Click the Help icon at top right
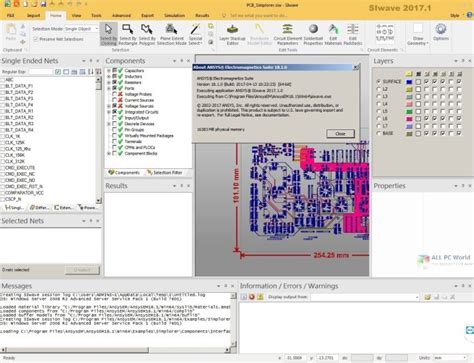Image resolution: width=474 pixels, height=363 pixels. pyautogui.click(x=470, y=15)
